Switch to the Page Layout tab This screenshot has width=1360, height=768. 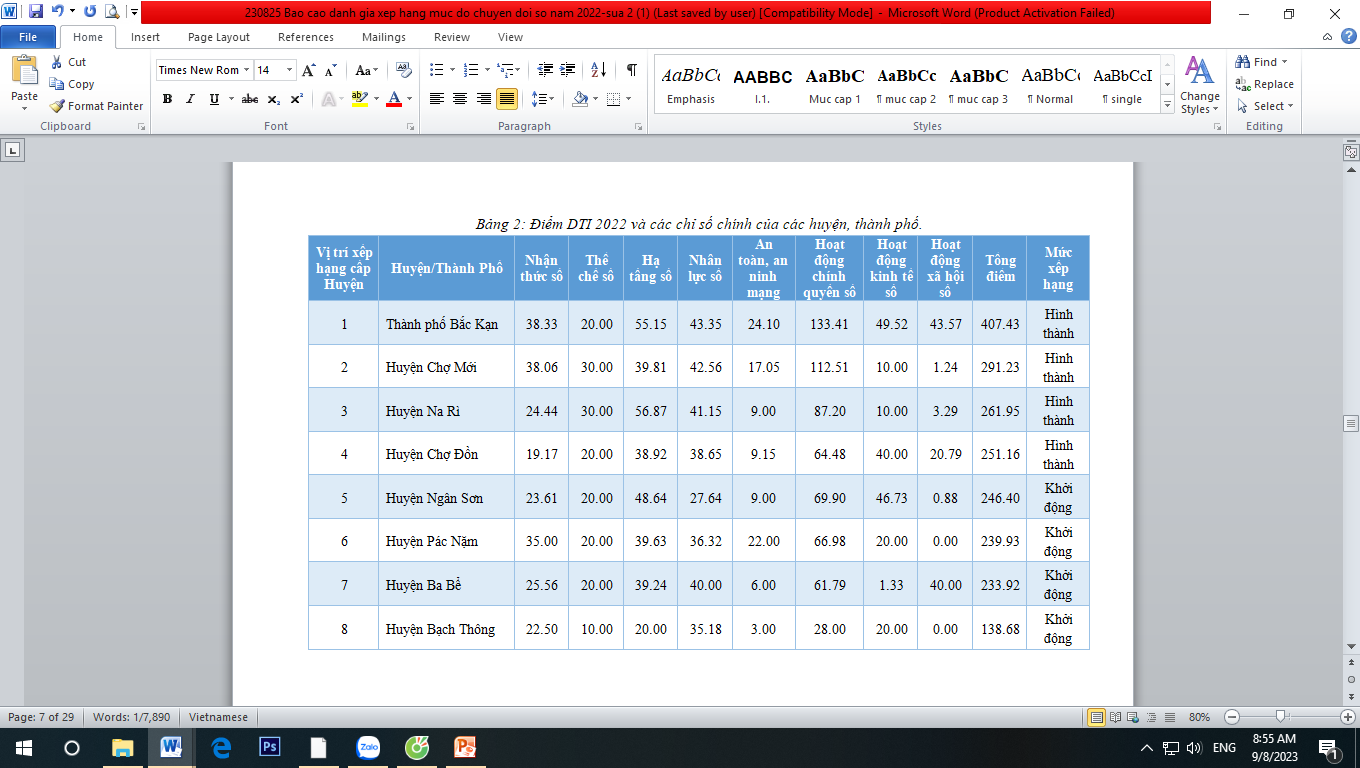(x=219, y=37)
